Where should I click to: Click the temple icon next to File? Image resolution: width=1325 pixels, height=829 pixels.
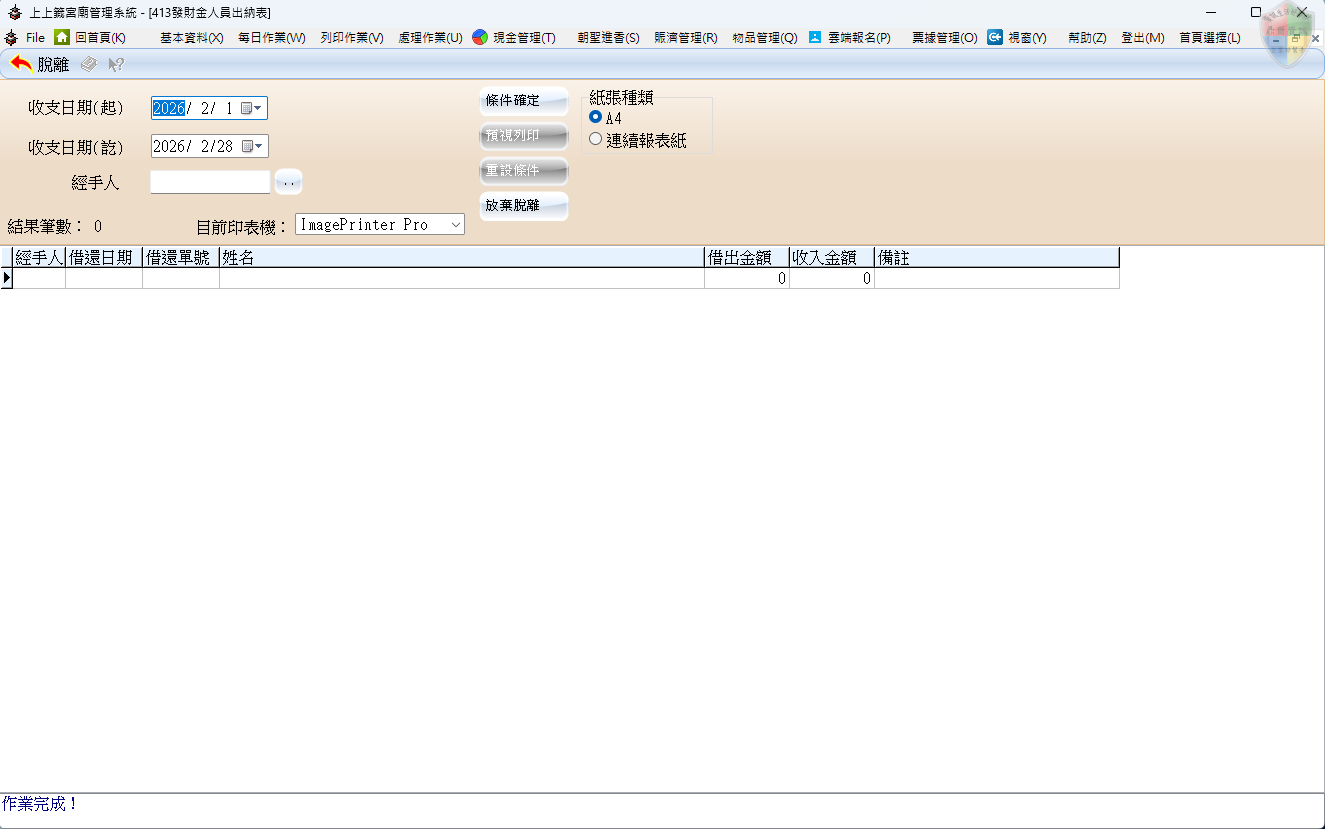pyautogui.click(x=11, y=37)
